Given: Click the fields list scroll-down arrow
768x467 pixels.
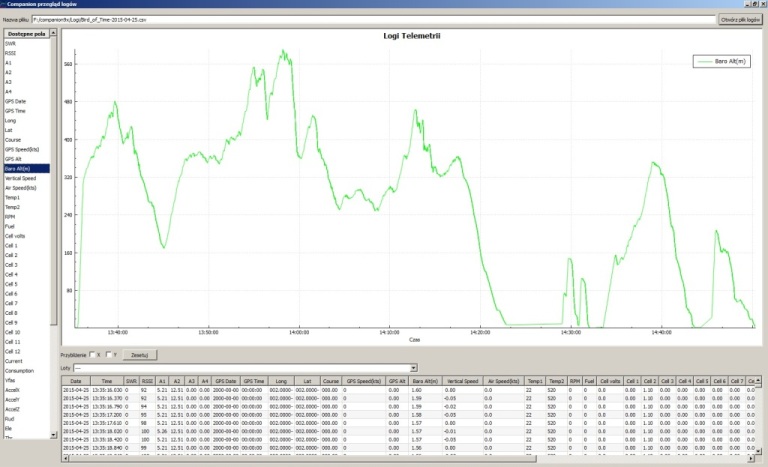Looking at the screenshot, I should [x=53, y=435].
